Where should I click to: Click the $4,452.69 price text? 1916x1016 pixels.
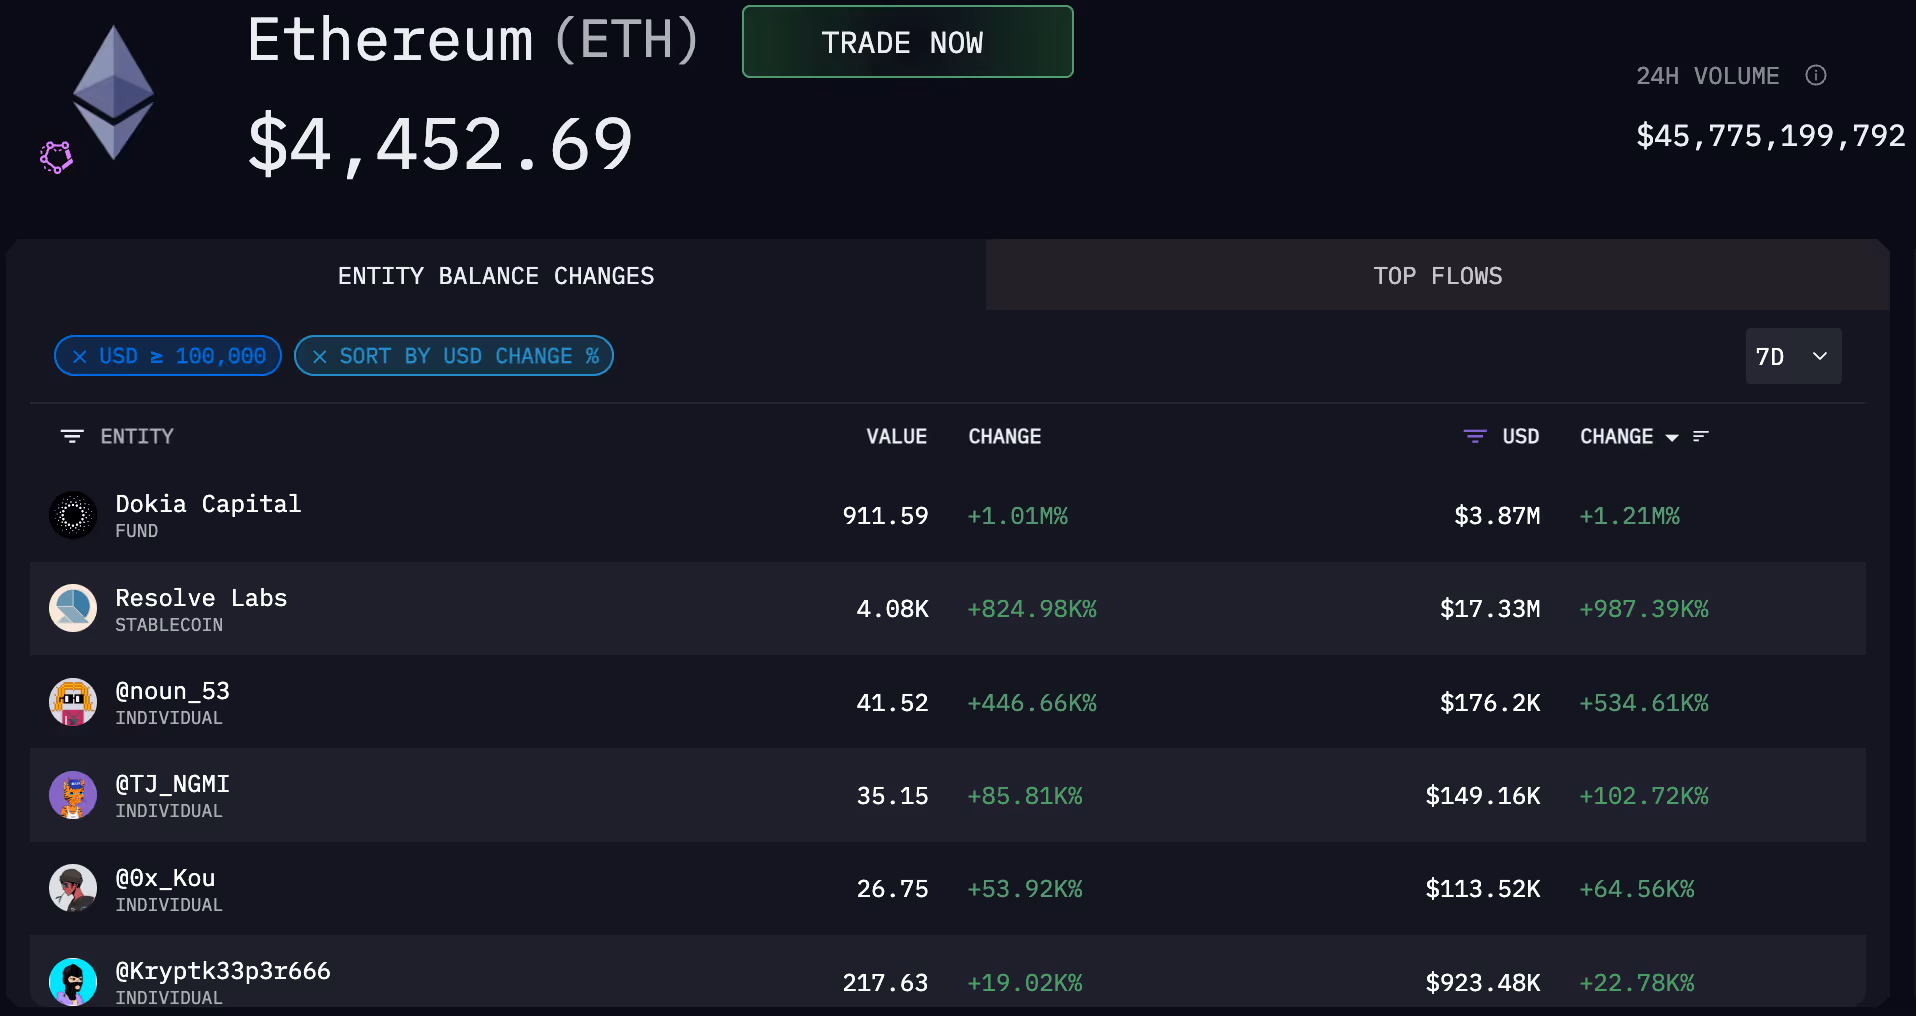click(440, 144)
